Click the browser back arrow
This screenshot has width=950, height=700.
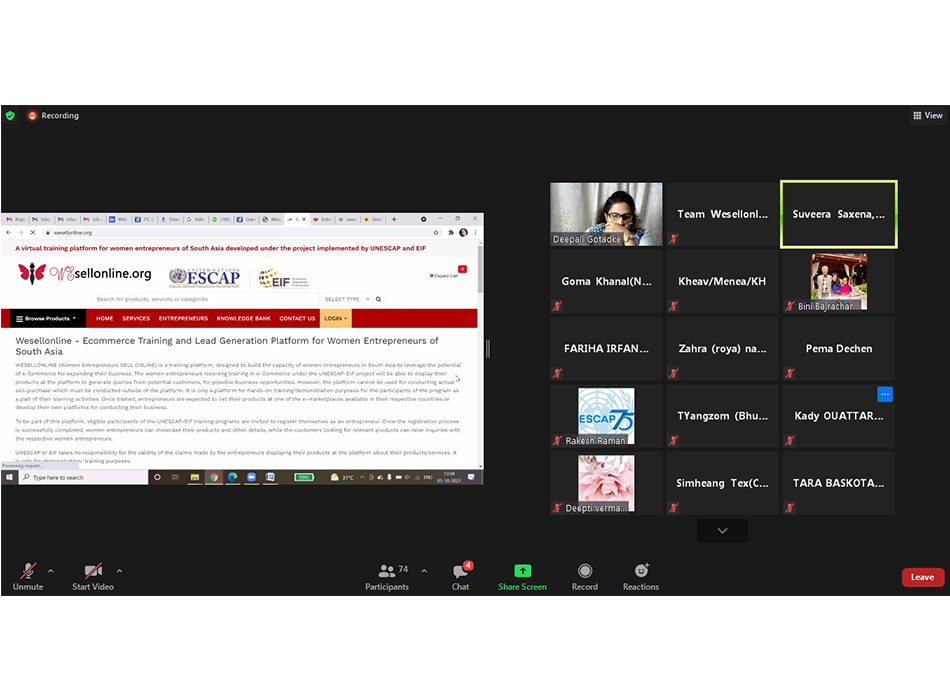(x=8, y=232)
